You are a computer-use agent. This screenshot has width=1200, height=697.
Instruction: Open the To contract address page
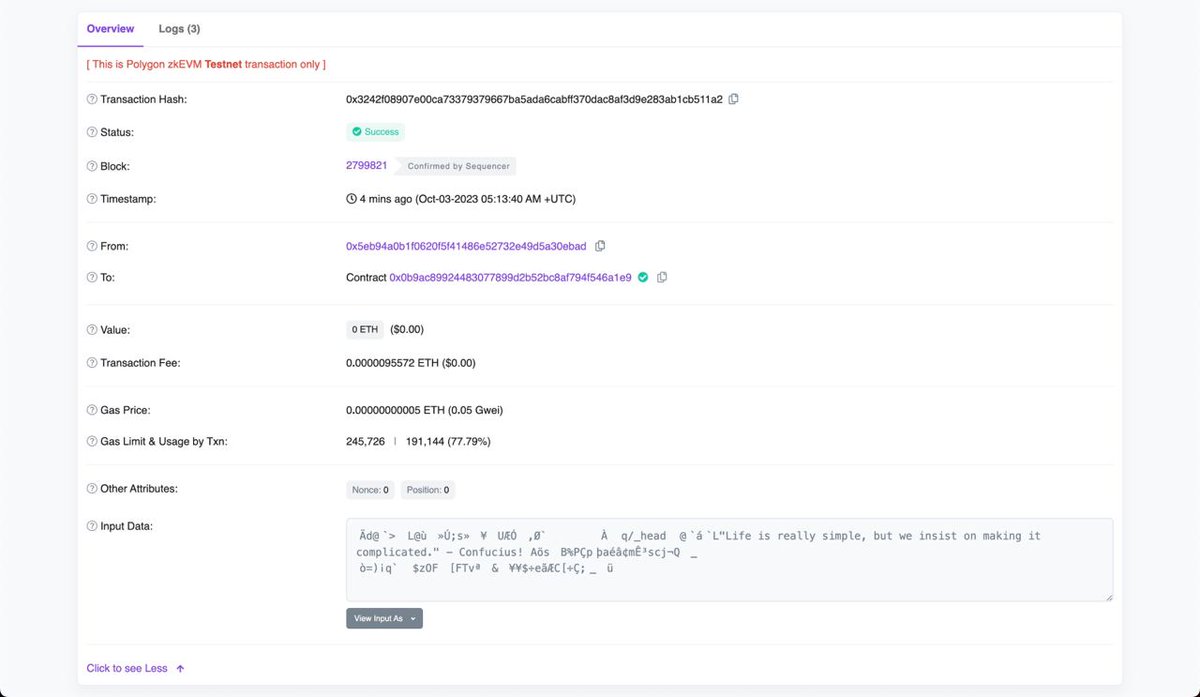point(512,278)
